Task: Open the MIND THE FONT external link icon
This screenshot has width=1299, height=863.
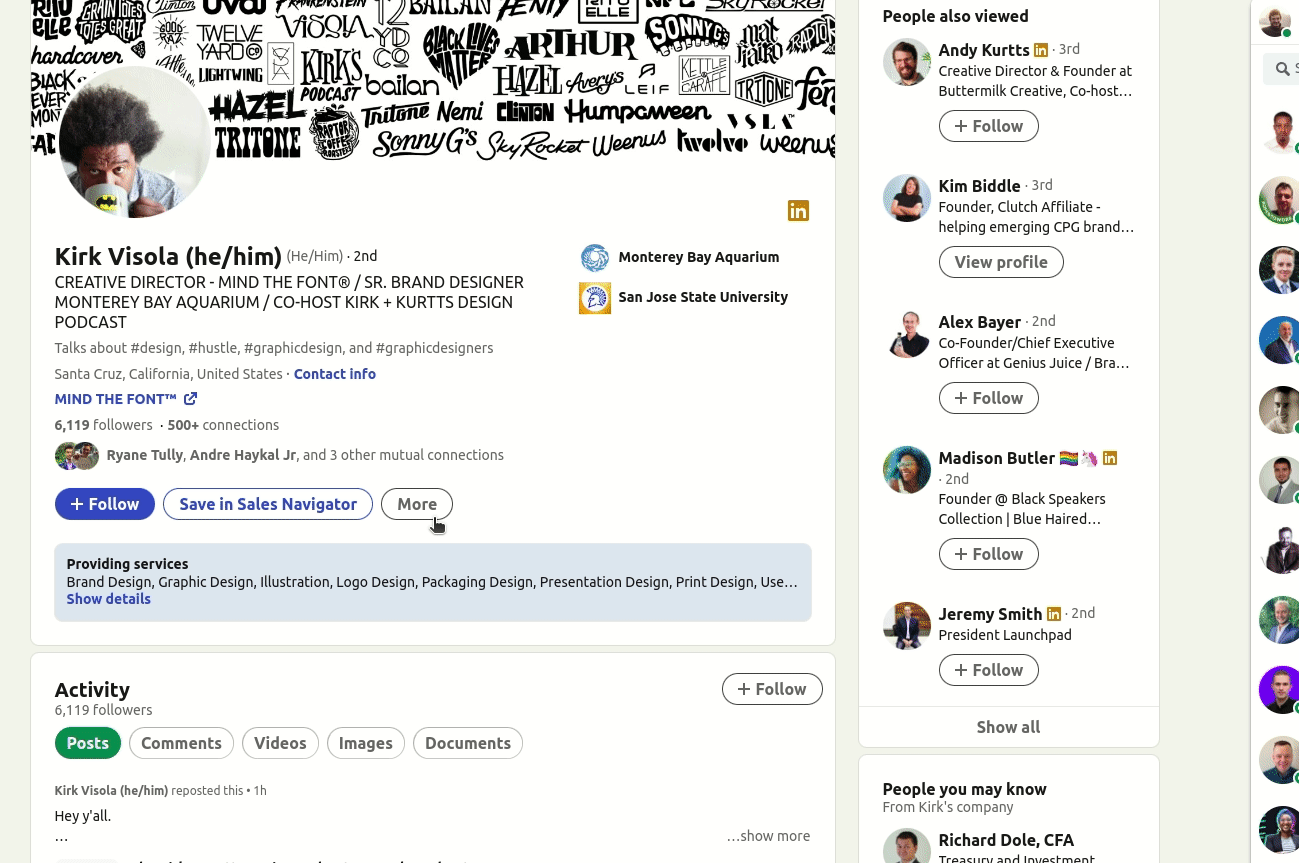Action: (x=190, y=398)
